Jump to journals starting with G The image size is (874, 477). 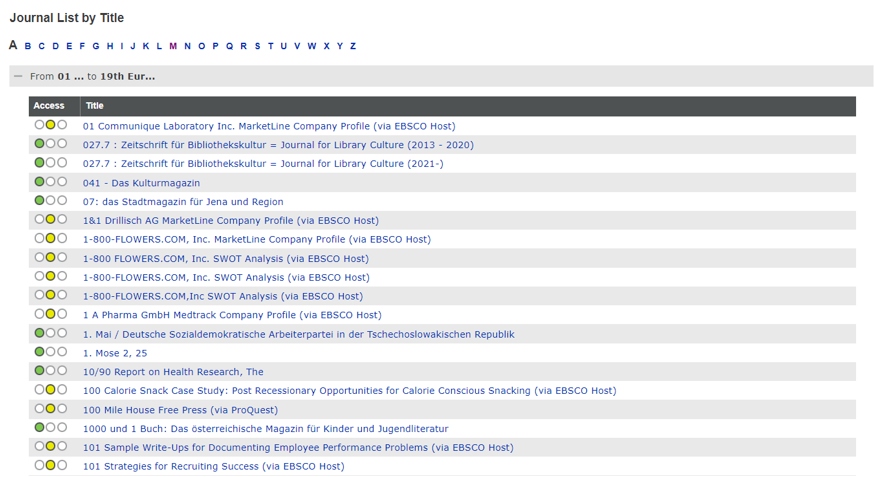pyautogui.click(x=96, y=46)
